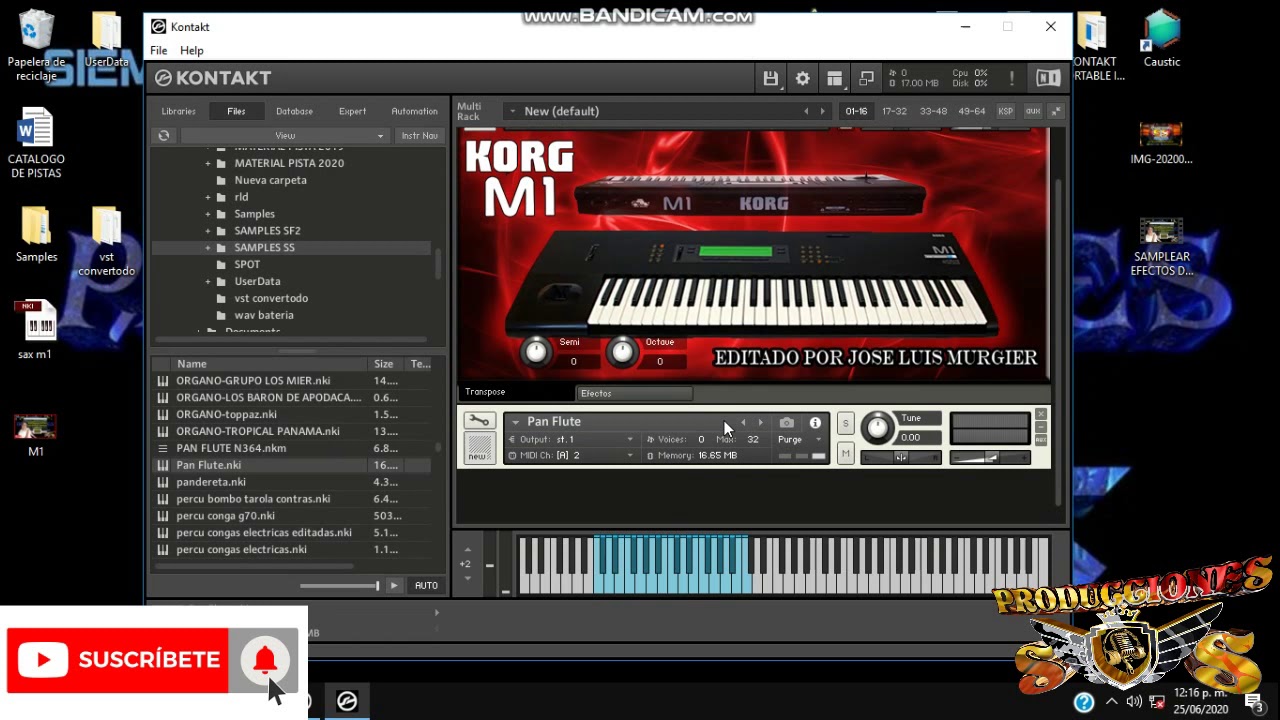Click the exclamation panic button

click(x=1011, y=78)
